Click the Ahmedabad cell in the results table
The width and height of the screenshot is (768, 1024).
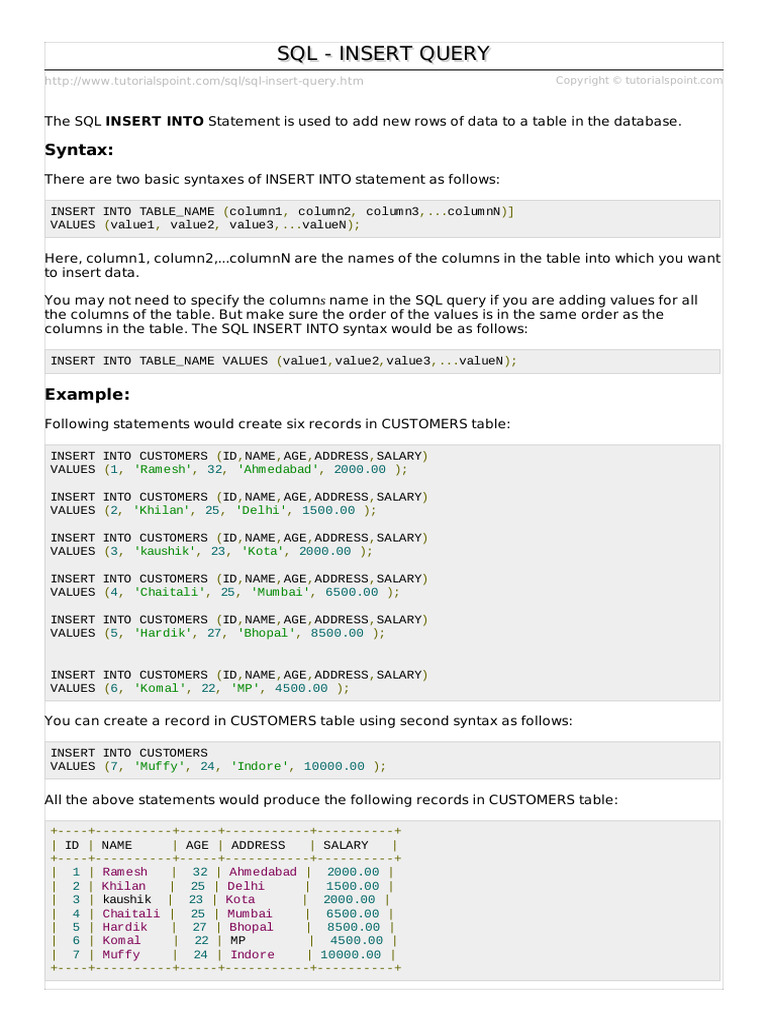263,872
